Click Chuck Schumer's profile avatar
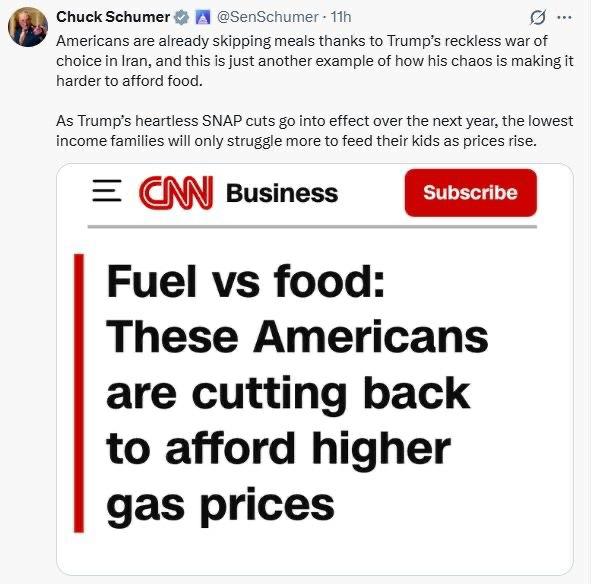 pos(27,27)
